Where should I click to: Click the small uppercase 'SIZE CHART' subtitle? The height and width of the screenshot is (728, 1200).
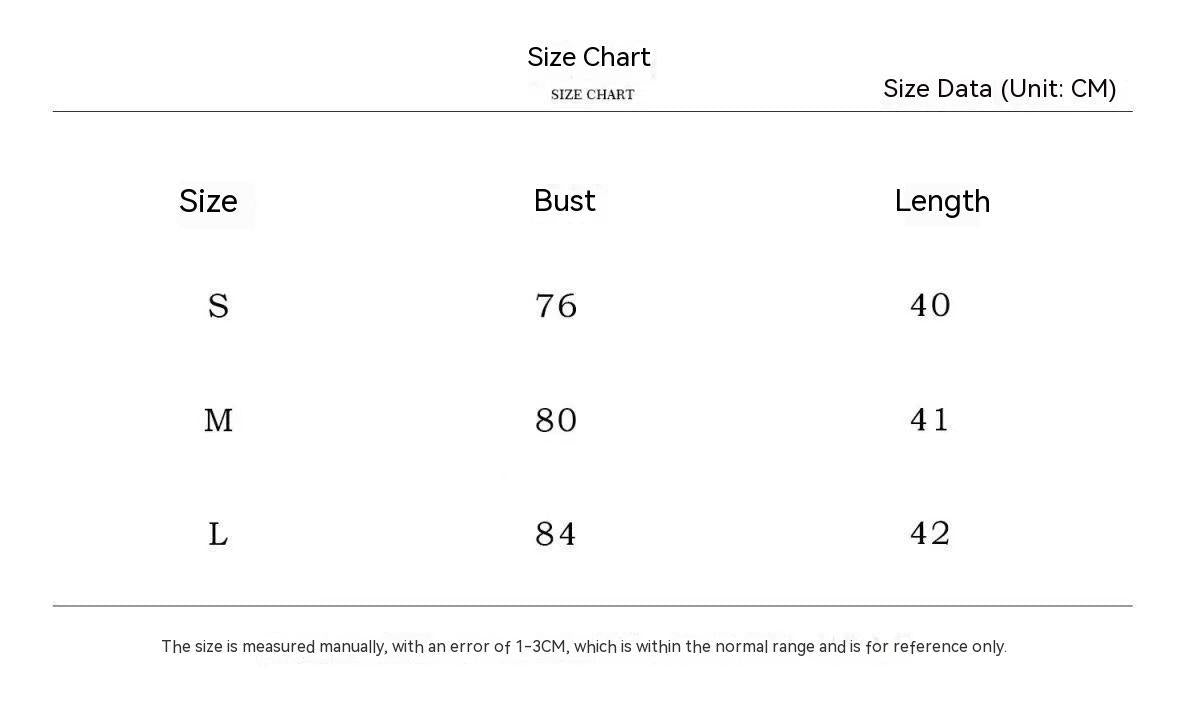click(x=592, y=95)
